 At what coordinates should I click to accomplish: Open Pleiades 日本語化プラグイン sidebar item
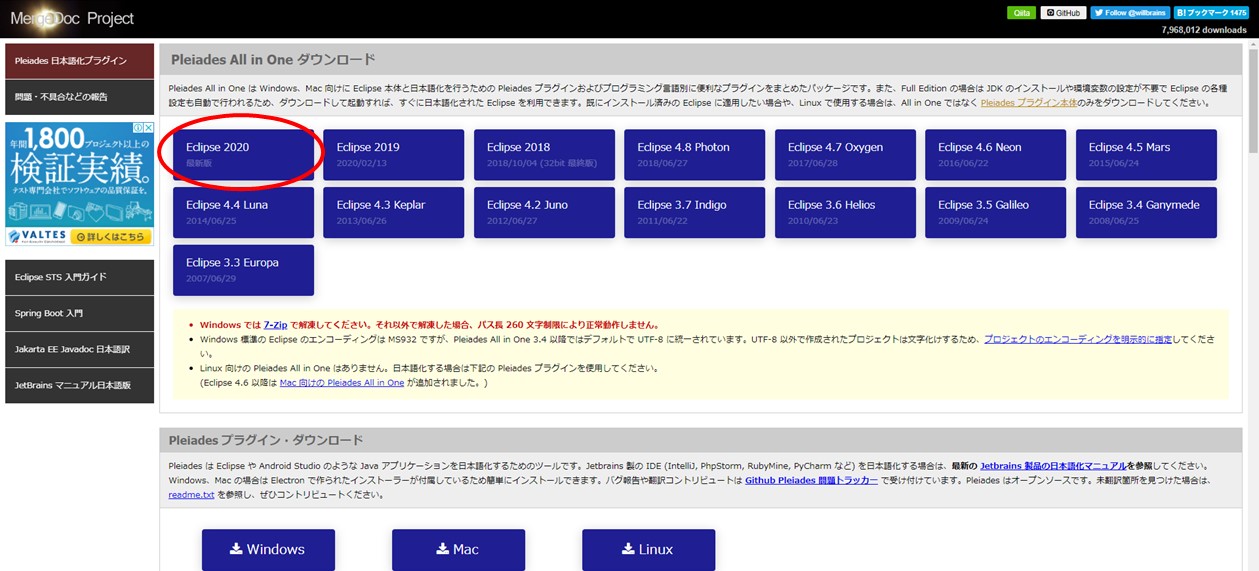(80, 61)
